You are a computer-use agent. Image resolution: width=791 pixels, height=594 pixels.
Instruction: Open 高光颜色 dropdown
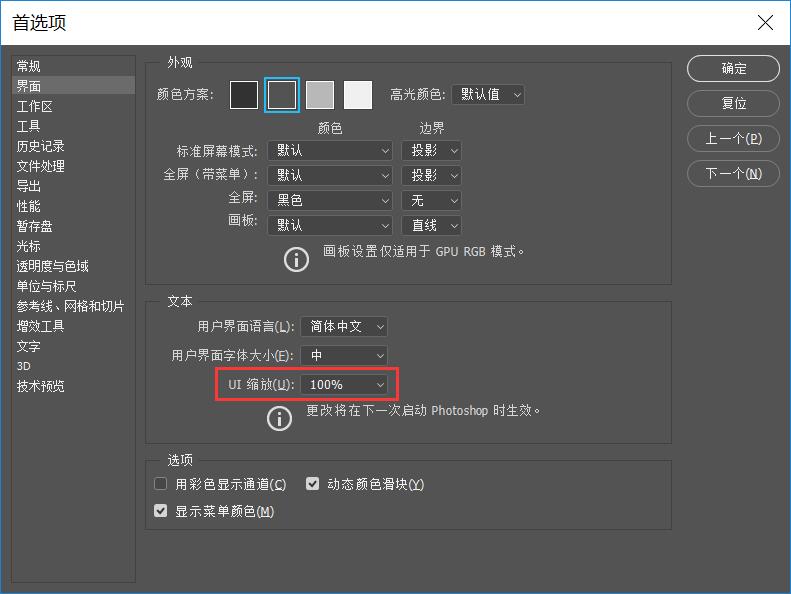pyautogui.click(x=488, y=94)
